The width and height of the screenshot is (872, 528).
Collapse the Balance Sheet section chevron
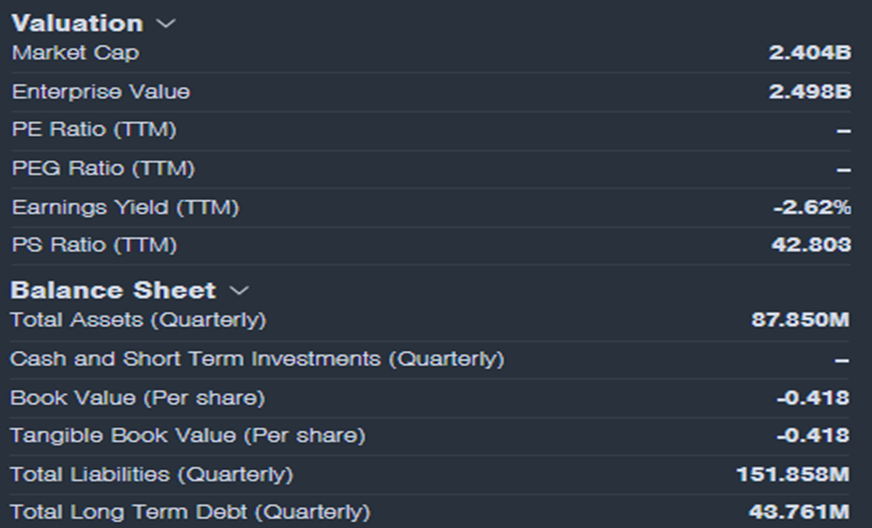click(x=238, y=290)
